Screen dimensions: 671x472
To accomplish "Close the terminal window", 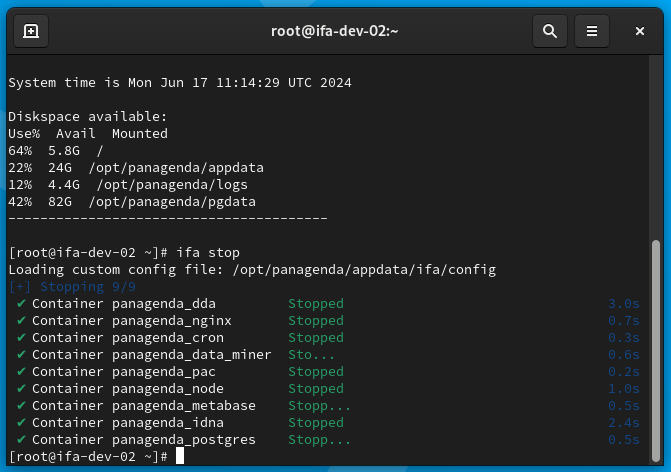I will pos(640,31).
